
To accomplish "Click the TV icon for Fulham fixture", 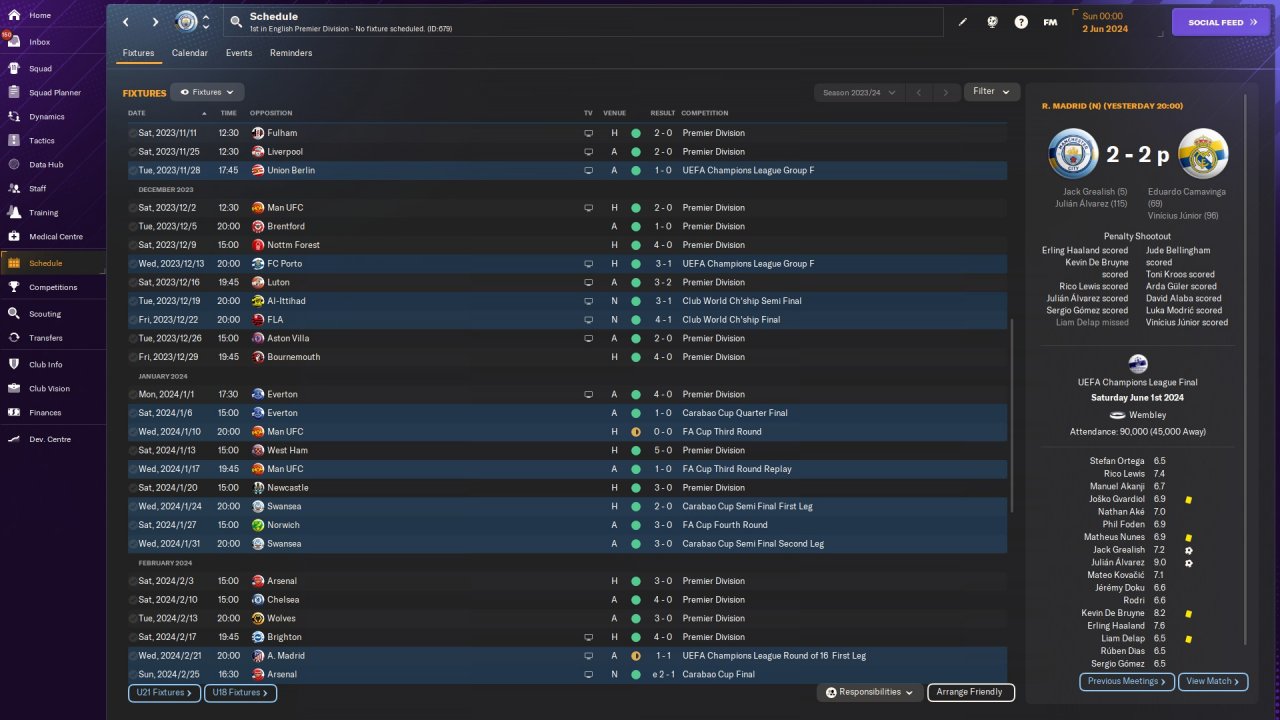I will pyautogui.click(x=588, y=133).
